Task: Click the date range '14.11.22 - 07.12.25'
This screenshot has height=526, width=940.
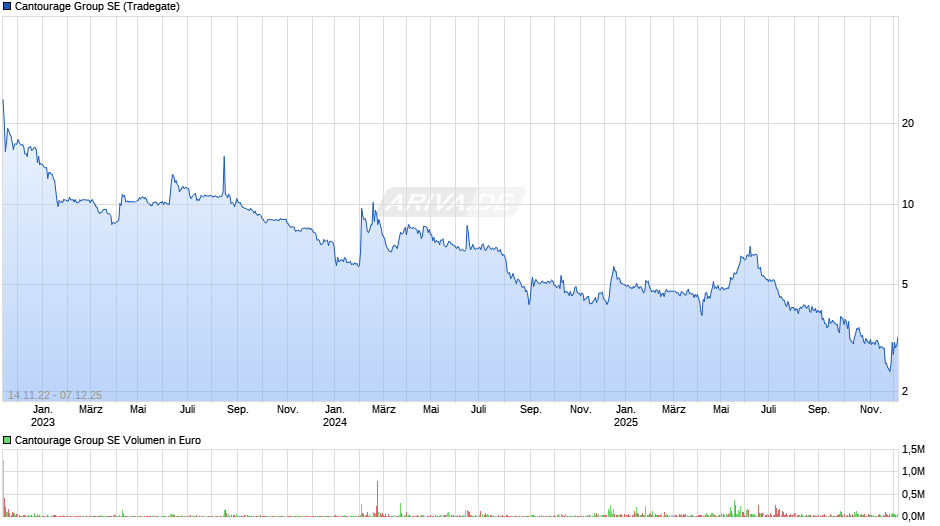Action: coord(55,395)
